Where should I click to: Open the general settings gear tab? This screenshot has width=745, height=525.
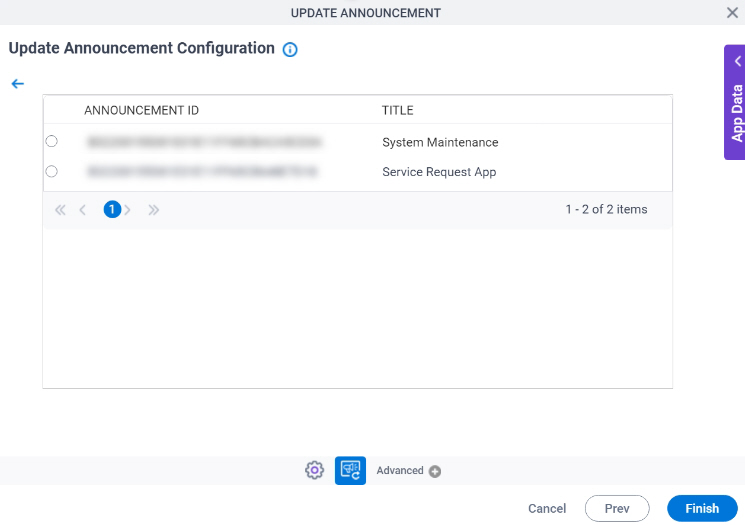[x=315, y=470]
